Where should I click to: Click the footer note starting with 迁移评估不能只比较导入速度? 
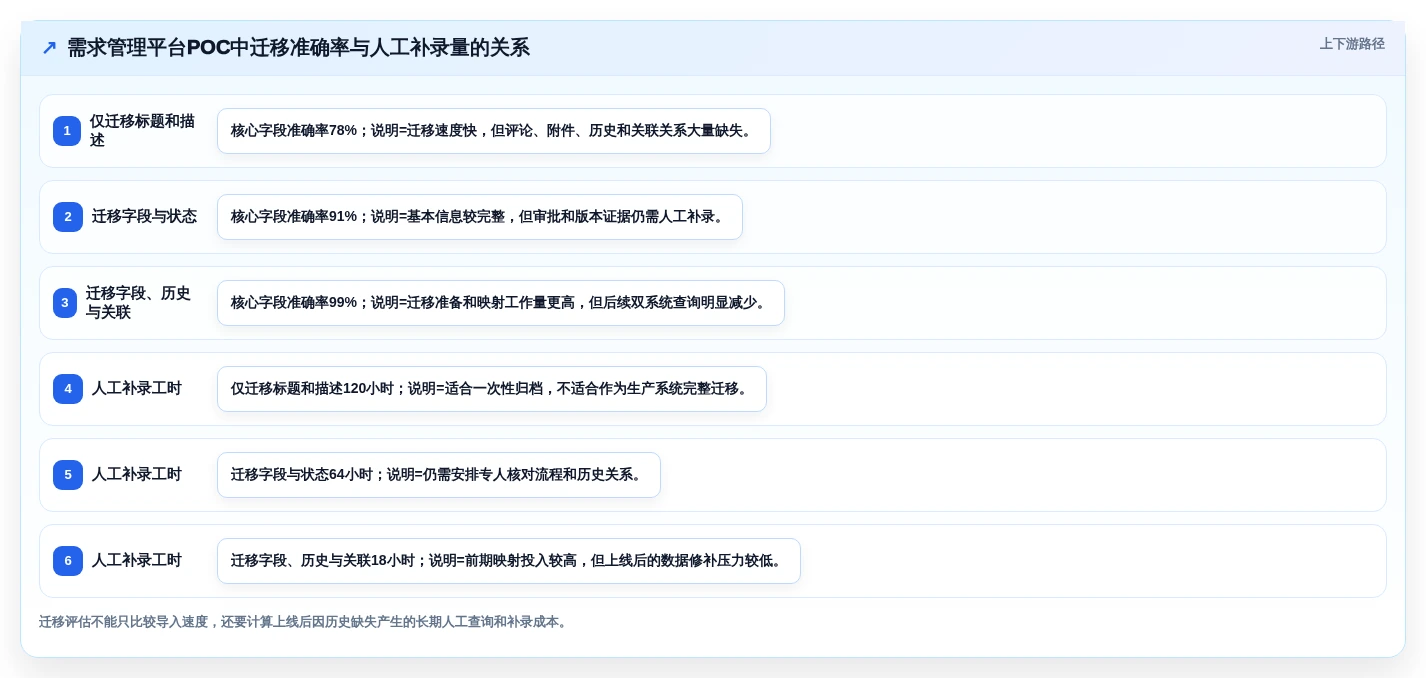[305, 622]
